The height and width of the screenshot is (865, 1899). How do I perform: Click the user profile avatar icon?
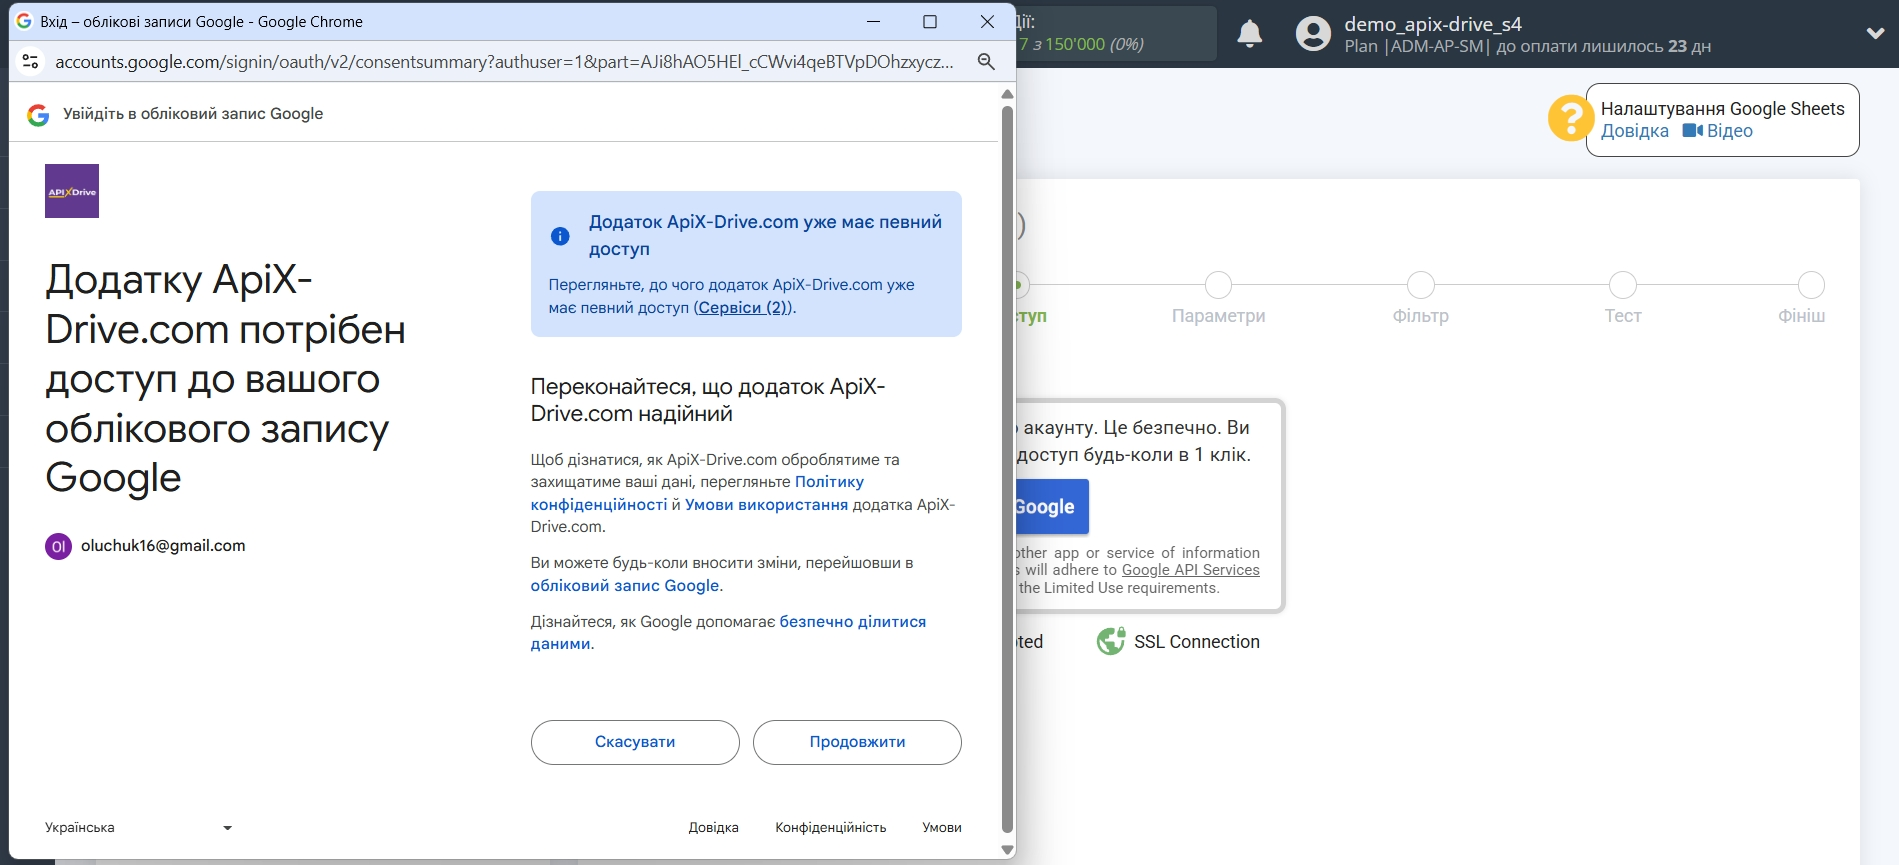(x=1313, y=34)
